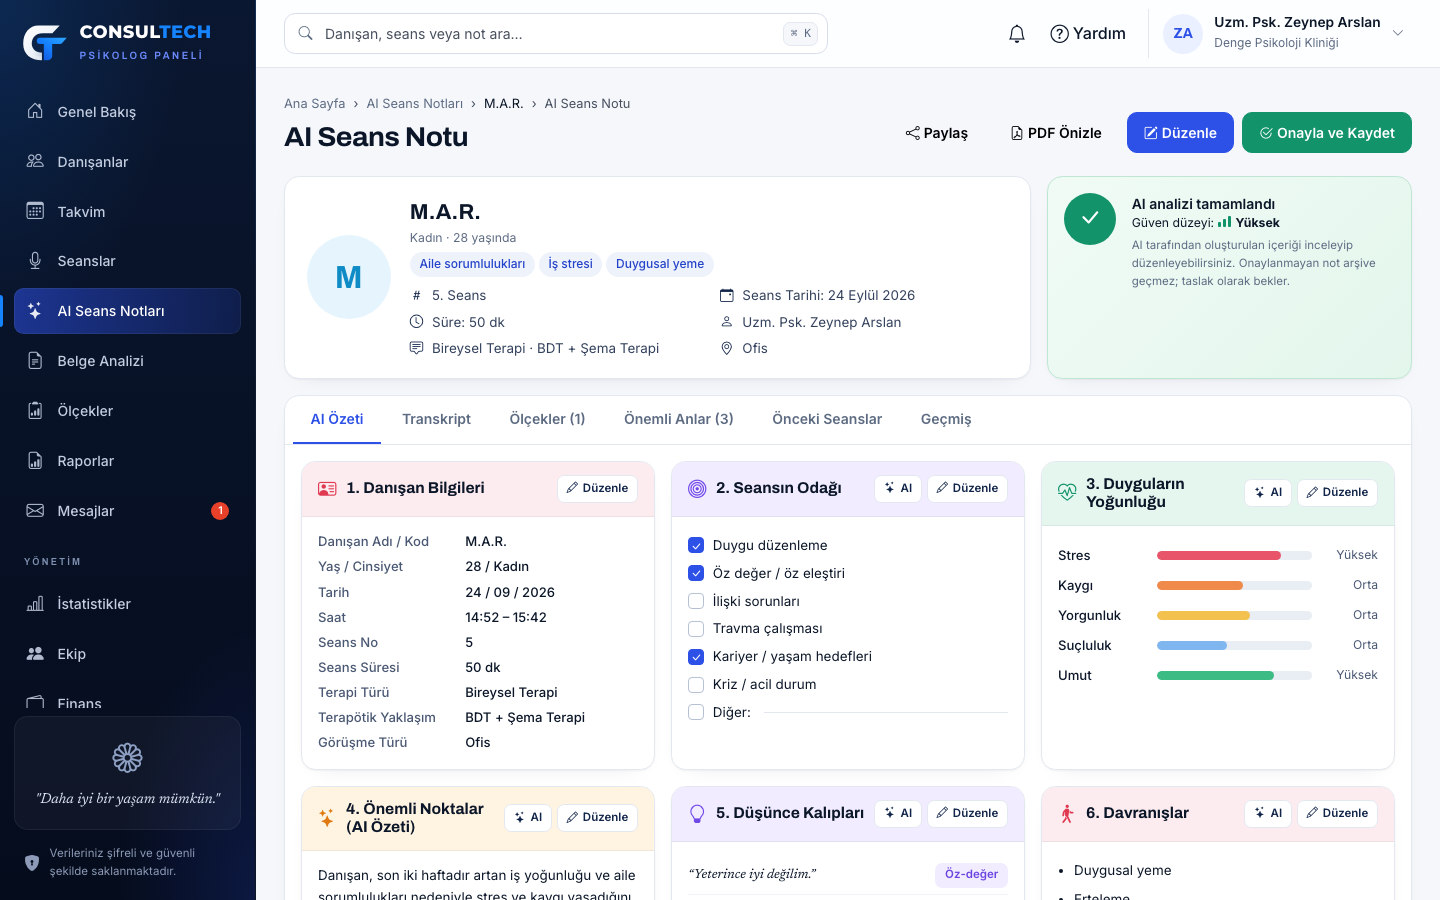Uncheck Duygu düzenleme checkbox

coord(696,545)
